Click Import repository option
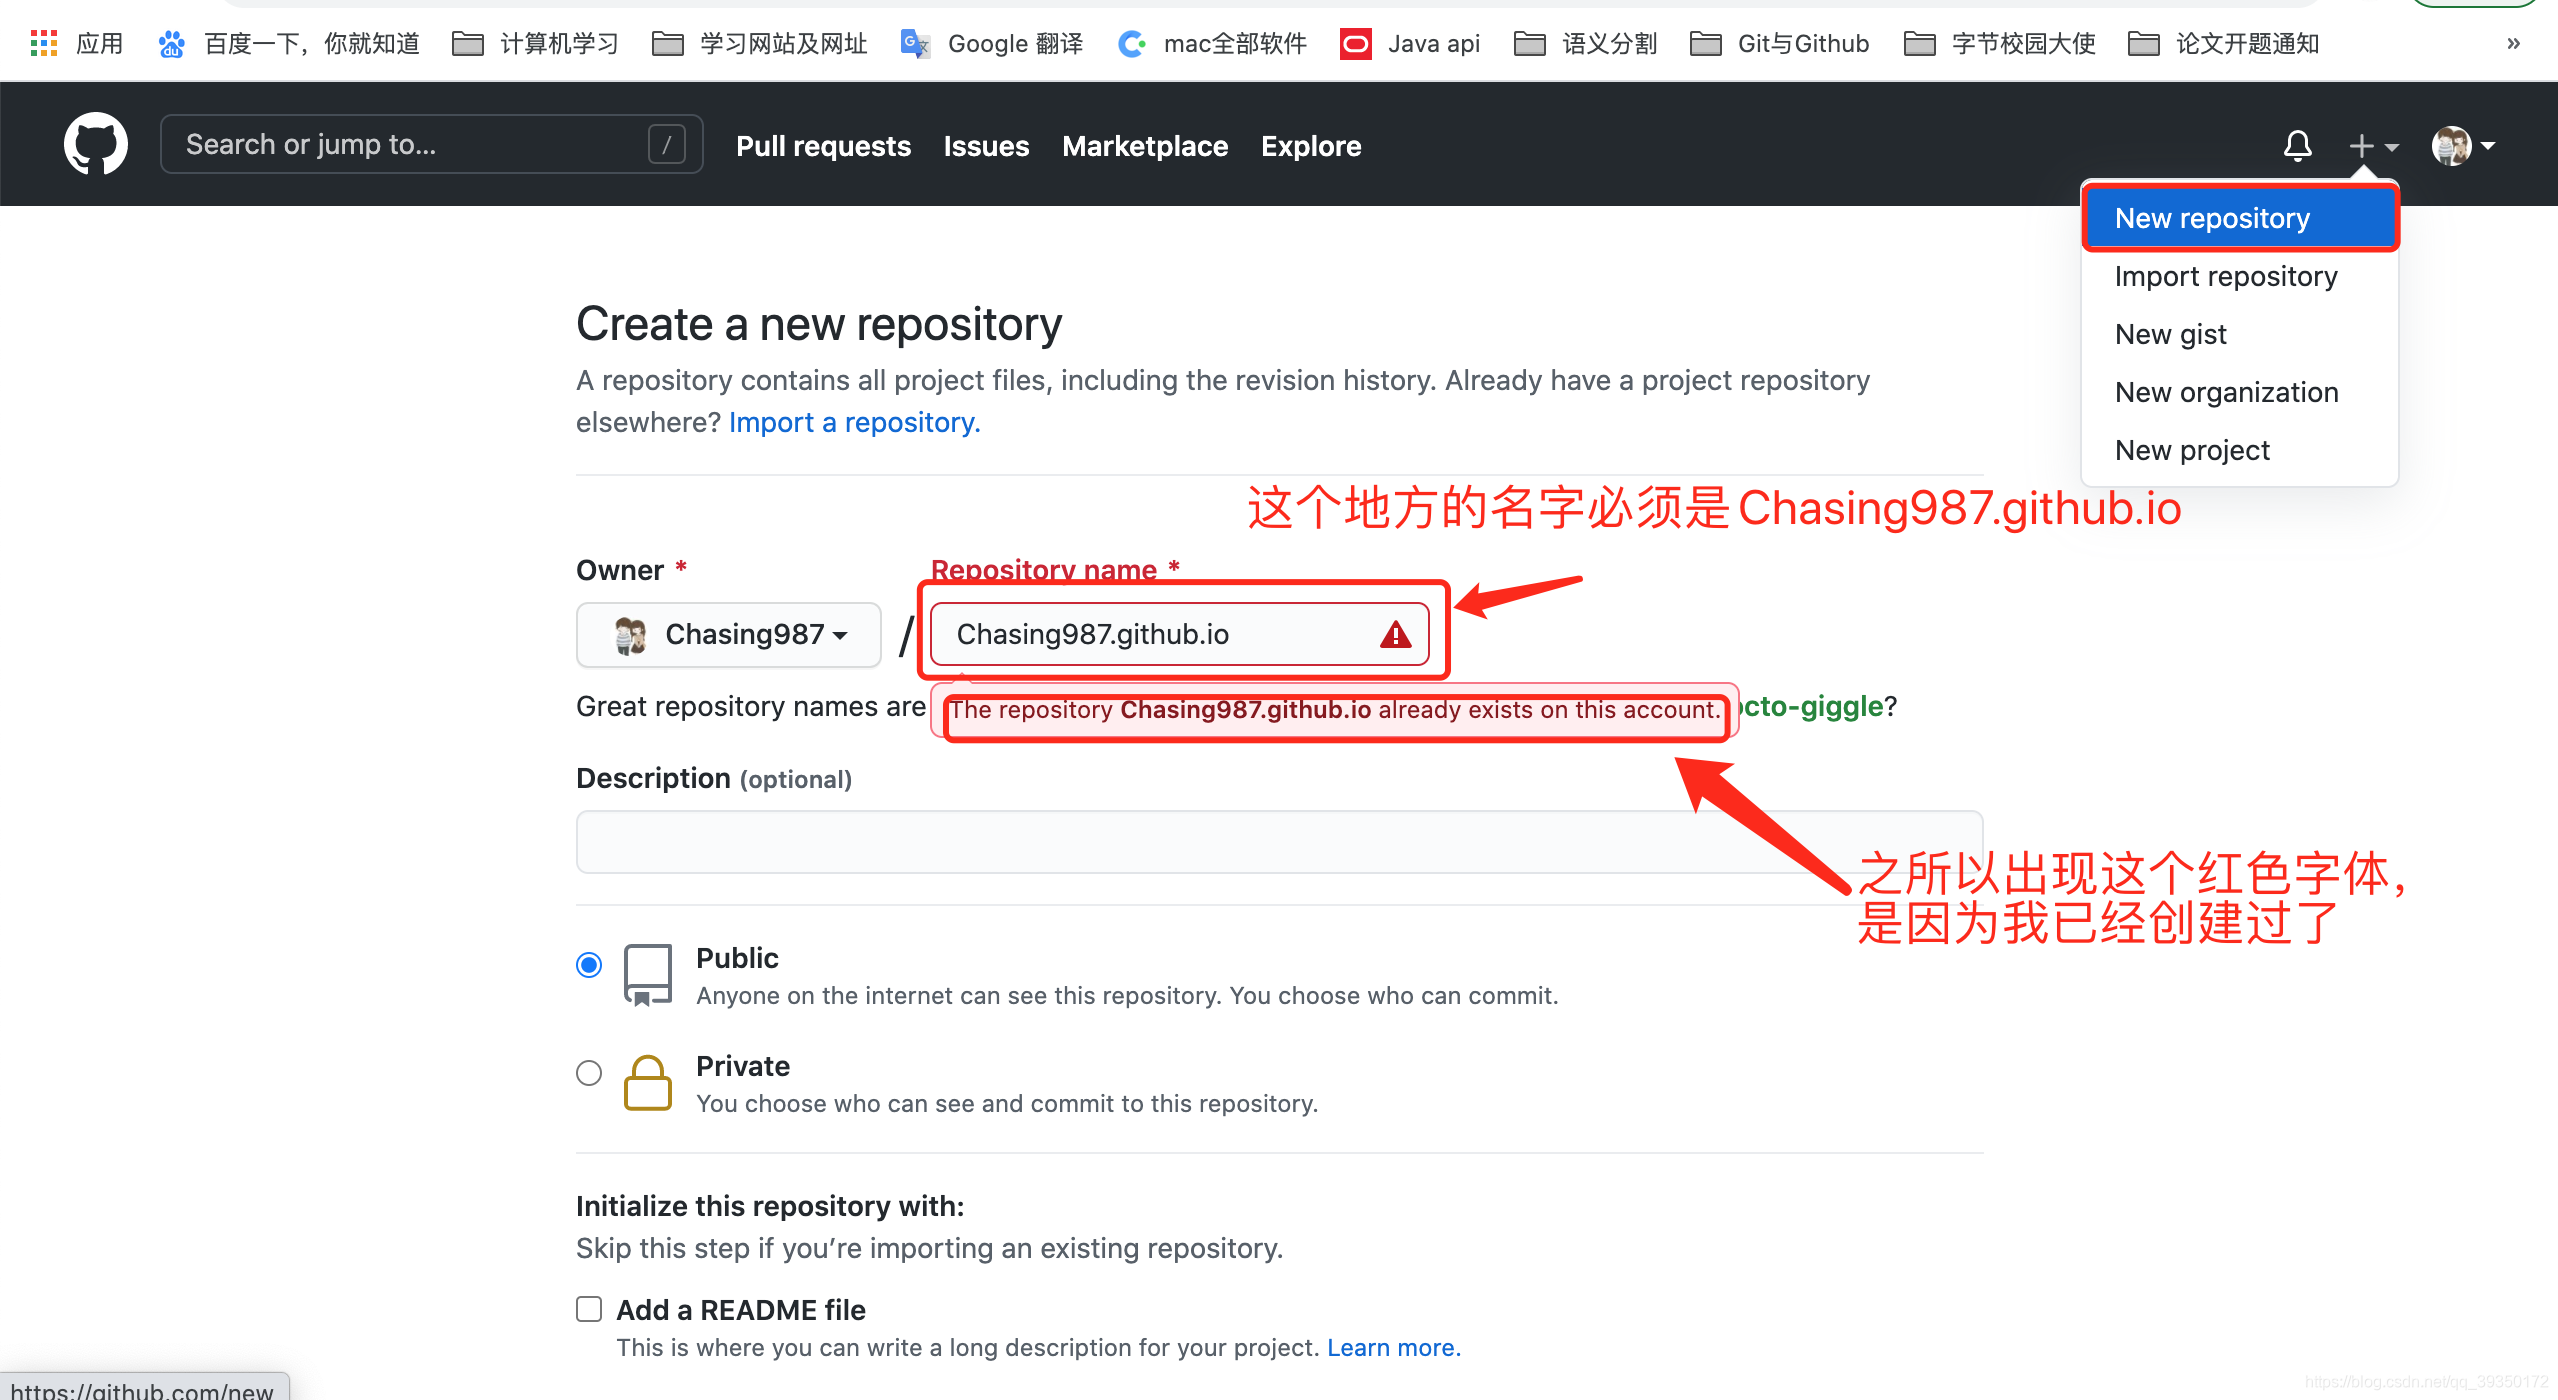2558x1400 pixels. pyautogui.click(x=2227, y=276)
